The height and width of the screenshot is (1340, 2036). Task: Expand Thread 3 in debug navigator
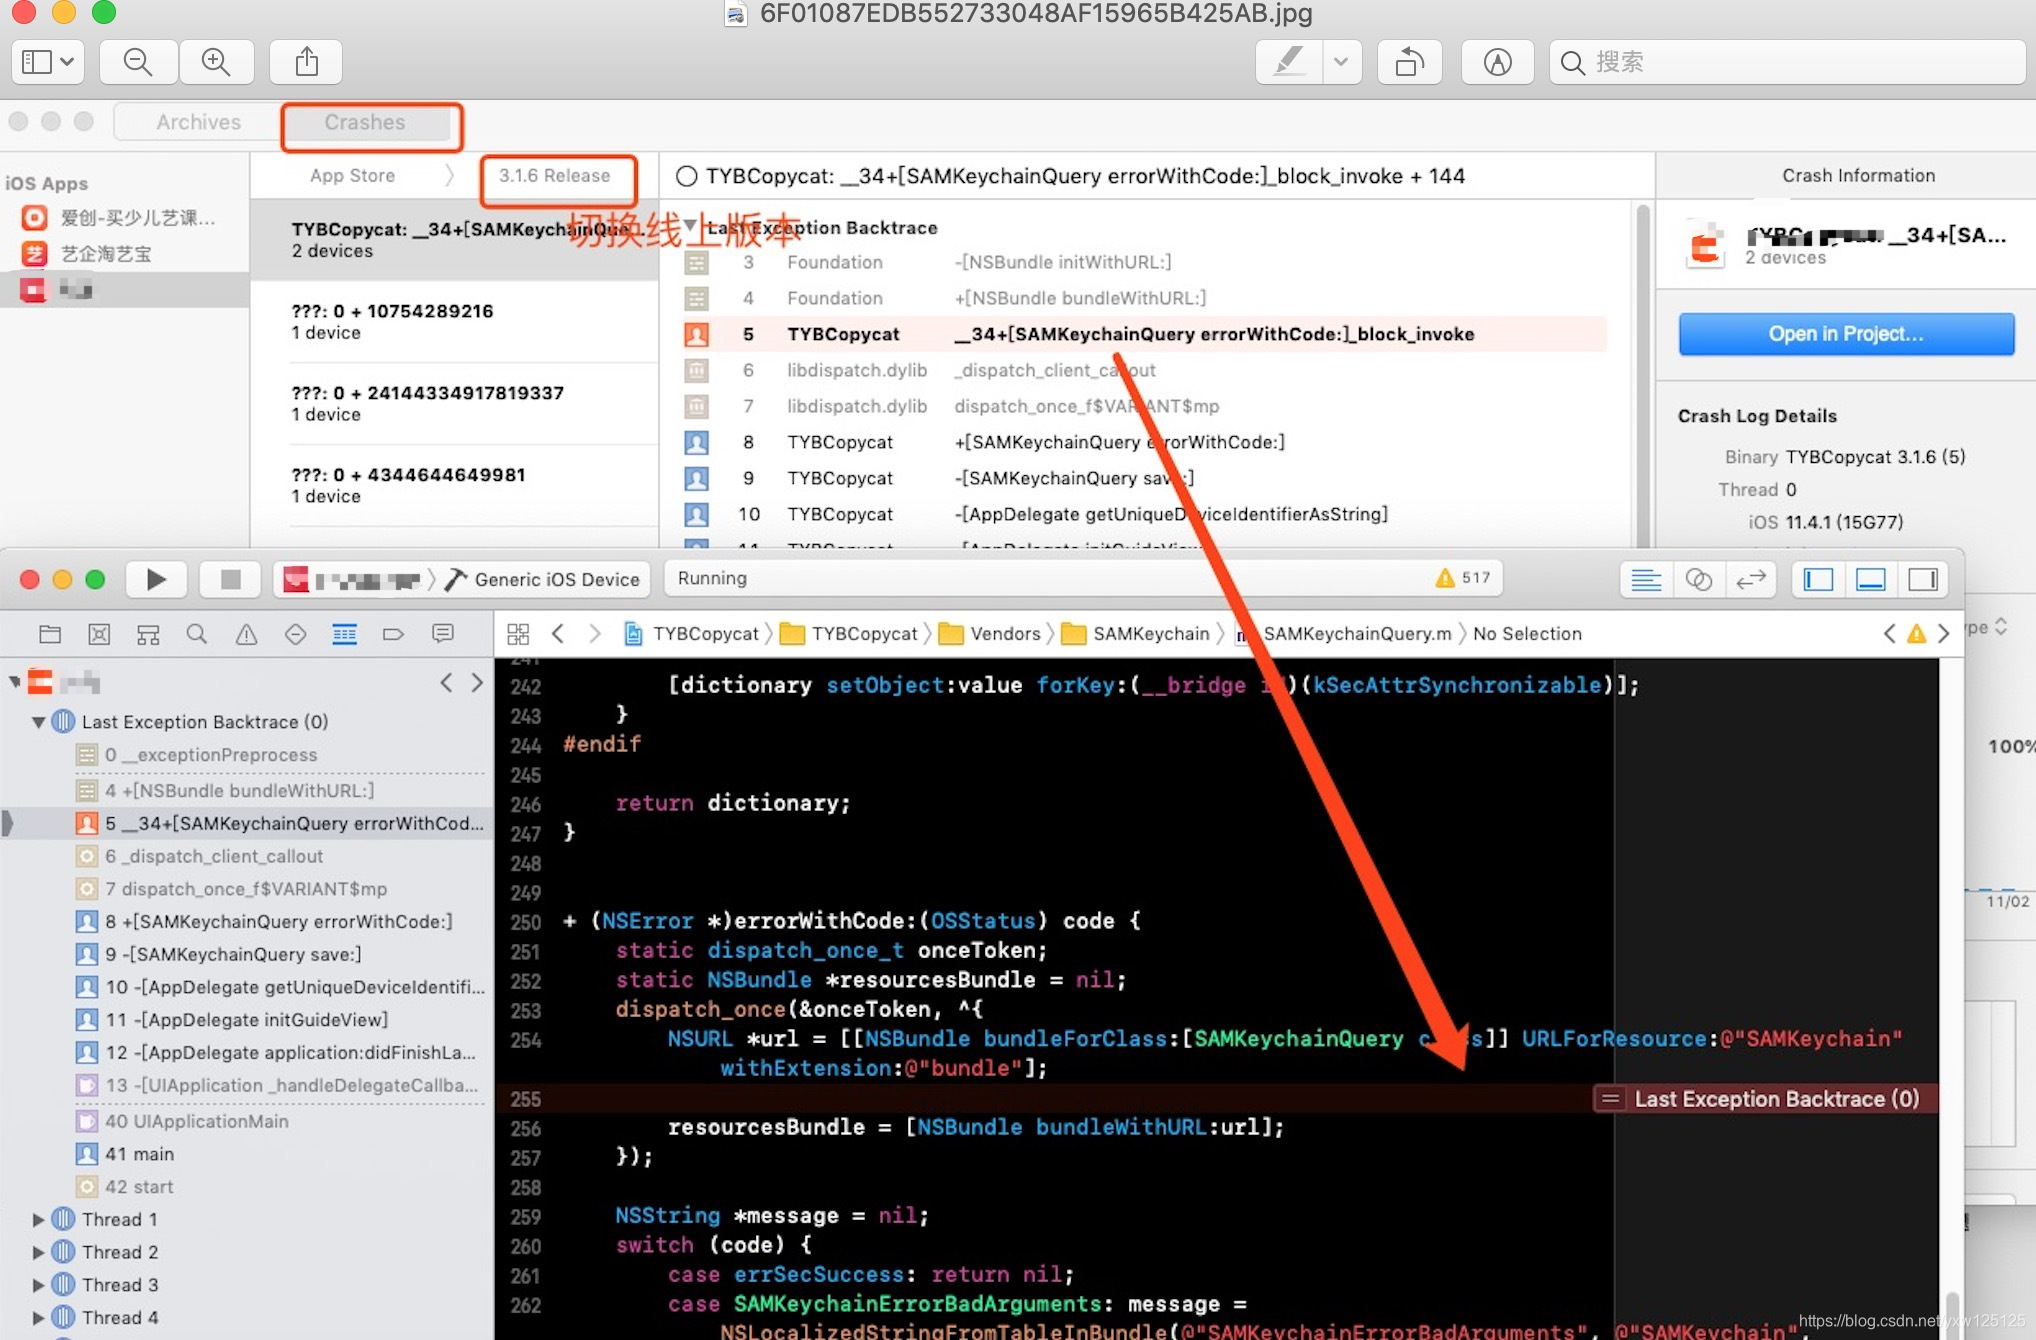(x=38, y=1285)
